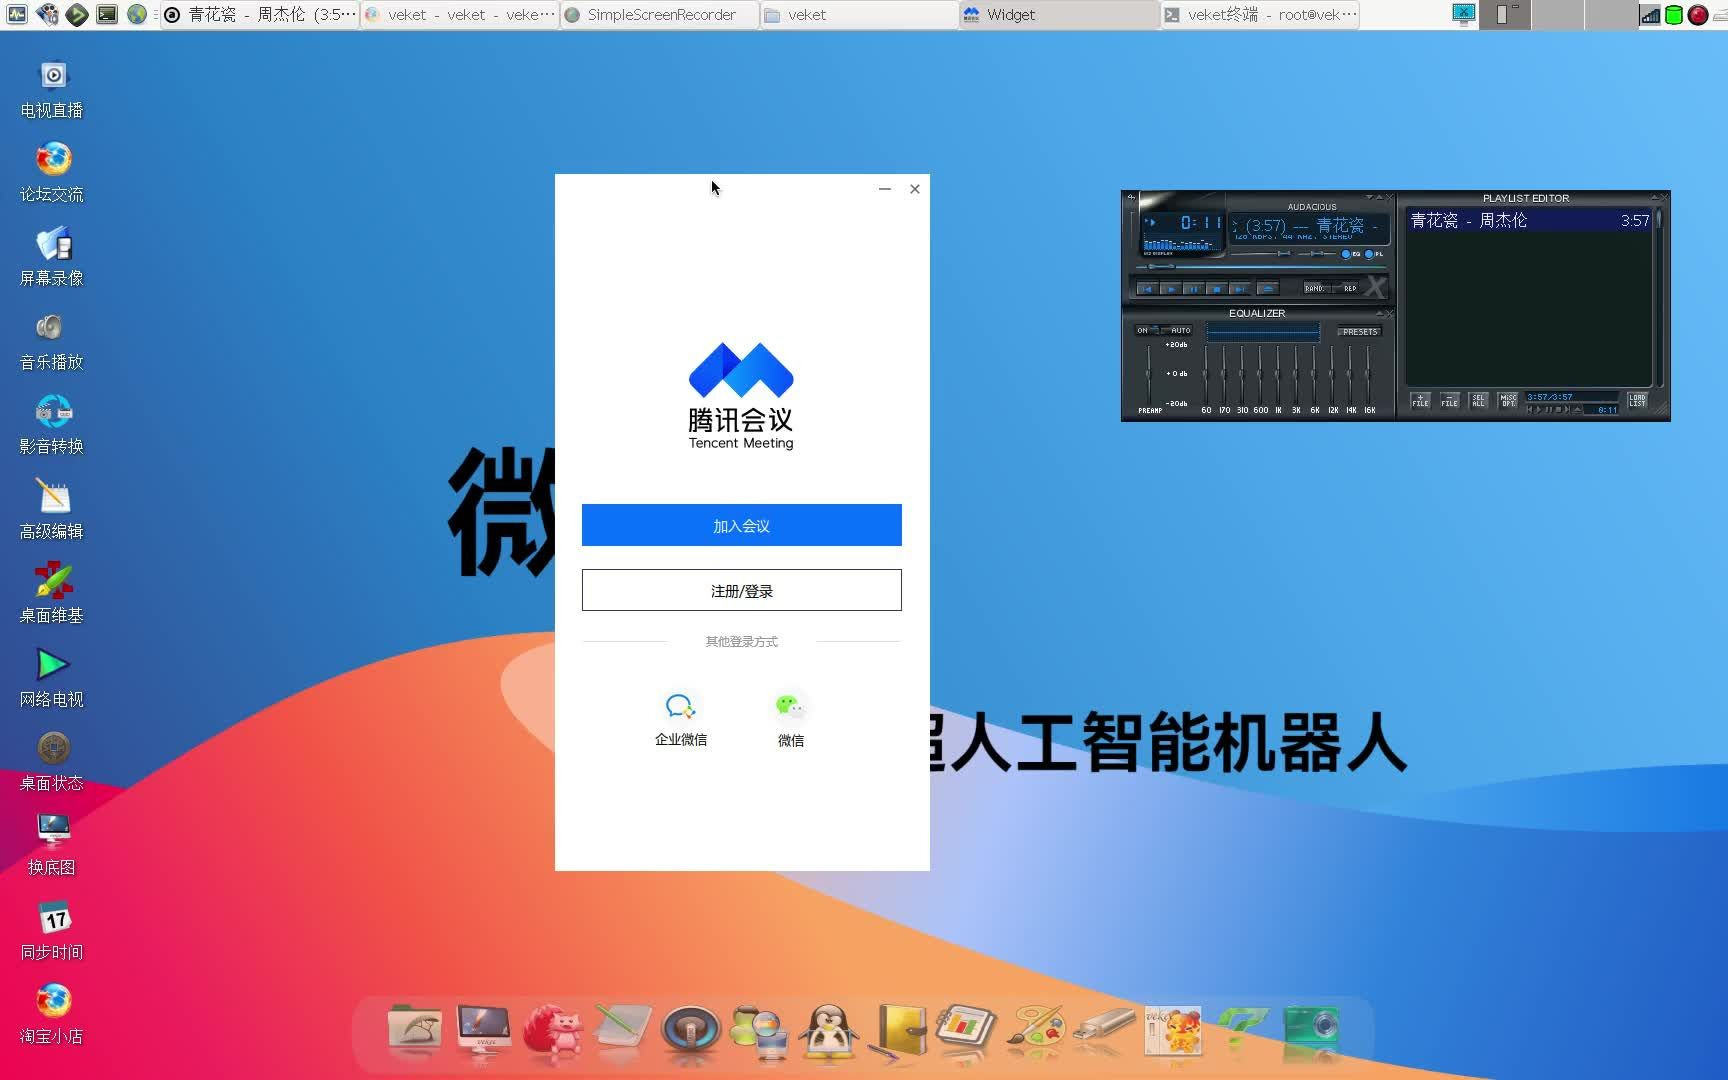Click Audacious stop button
This screenshot has width=1728, height=1080.
point(1217,289)
